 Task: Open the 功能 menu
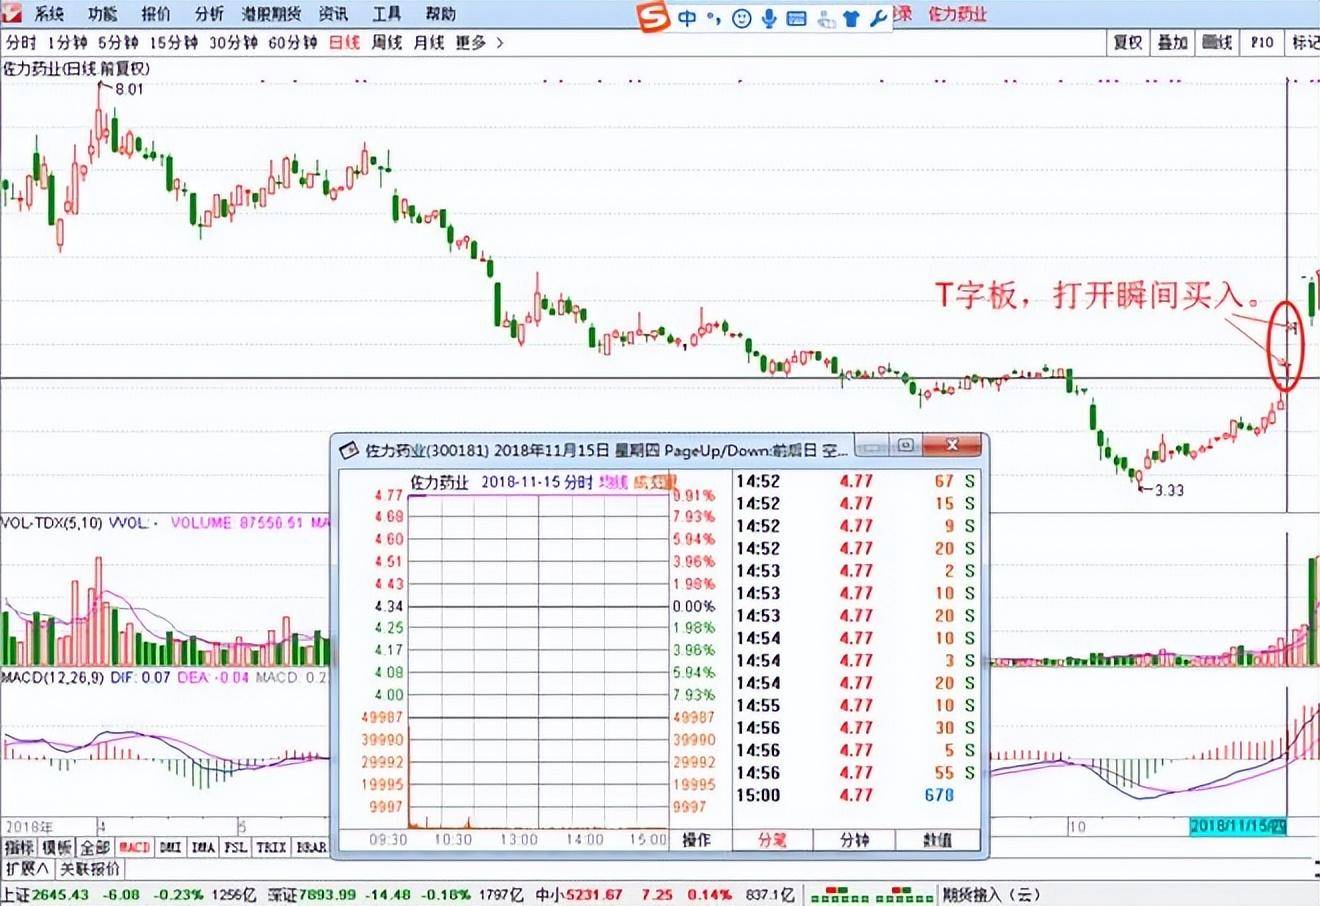102,14
